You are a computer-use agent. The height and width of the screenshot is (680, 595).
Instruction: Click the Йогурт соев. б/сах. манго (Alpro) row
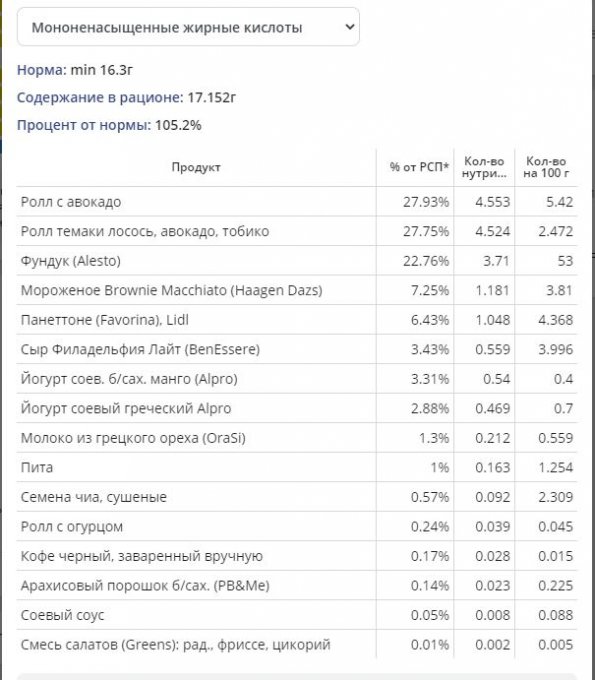pyautogui.click(x=297, y=379)
